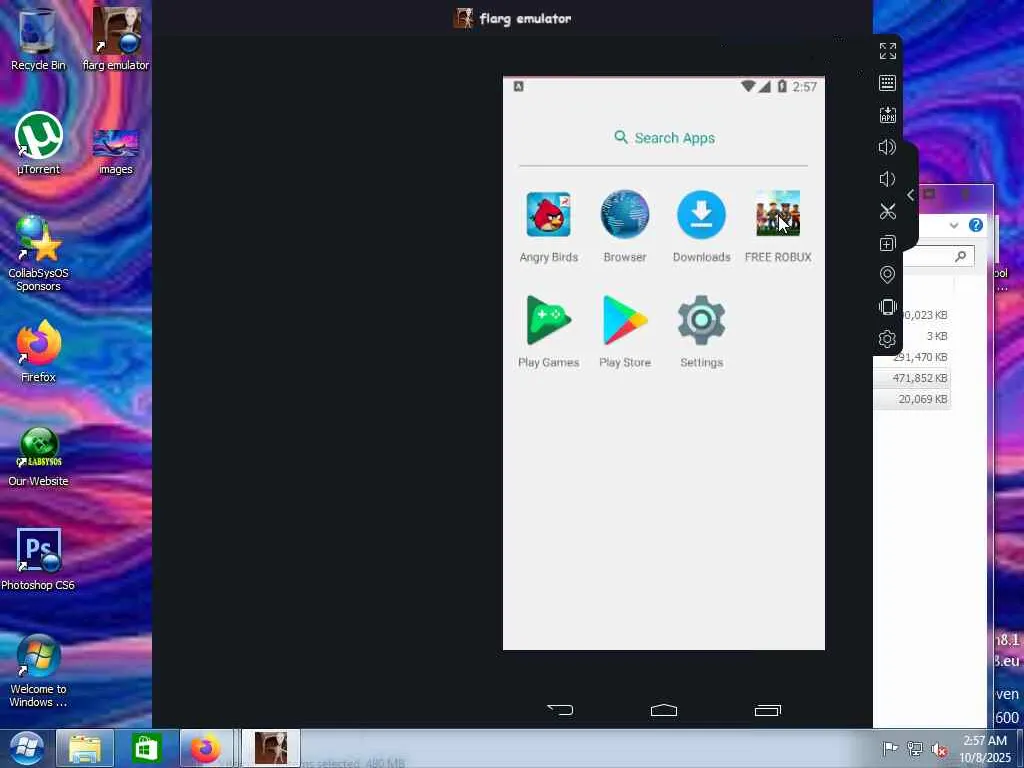The image size is (1024, 768).
Task: Click the shake device icon
Action: click(888, 307)
